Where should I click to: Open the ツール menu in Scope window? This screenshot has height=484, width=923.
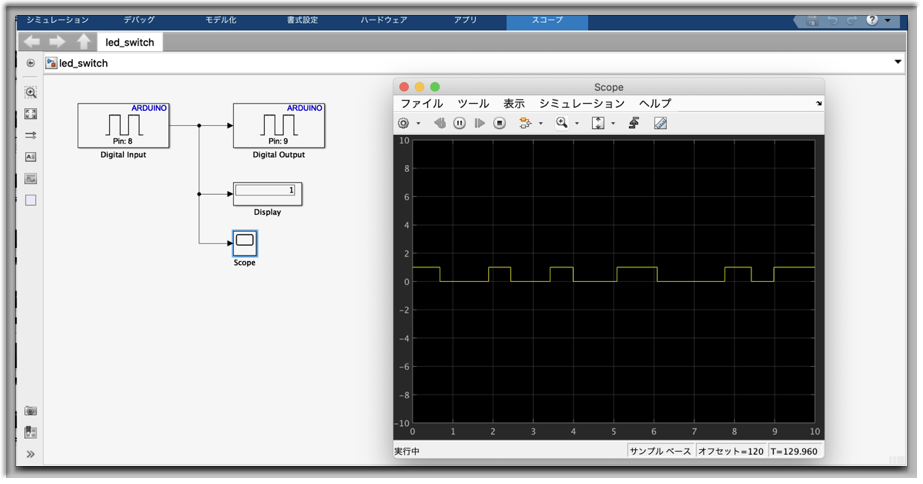click(473, 104)
